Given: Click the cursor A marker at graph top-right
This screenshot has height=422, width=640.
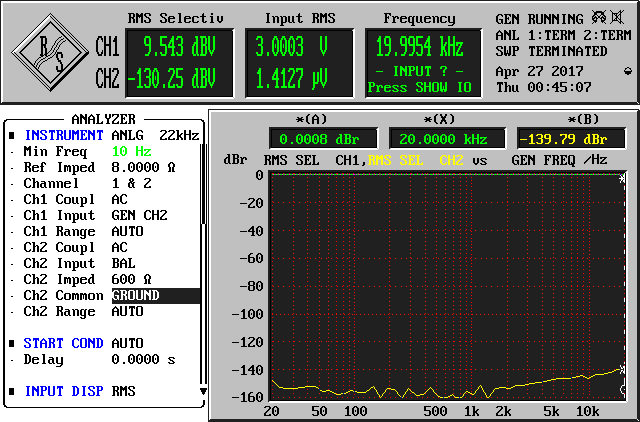Looking at the screenshot, I should 621,178.
